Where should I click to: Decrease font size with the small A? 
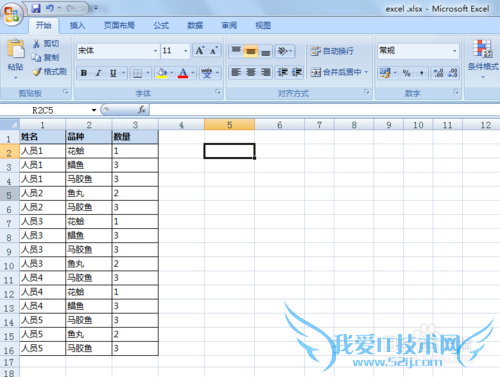(x=214, y=51)
